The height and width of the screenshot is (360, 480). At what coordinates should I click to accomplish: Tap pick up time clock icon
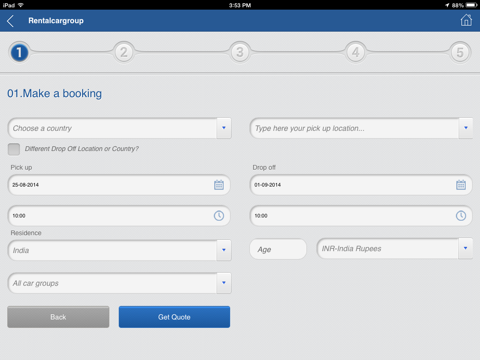pos(219,216)
